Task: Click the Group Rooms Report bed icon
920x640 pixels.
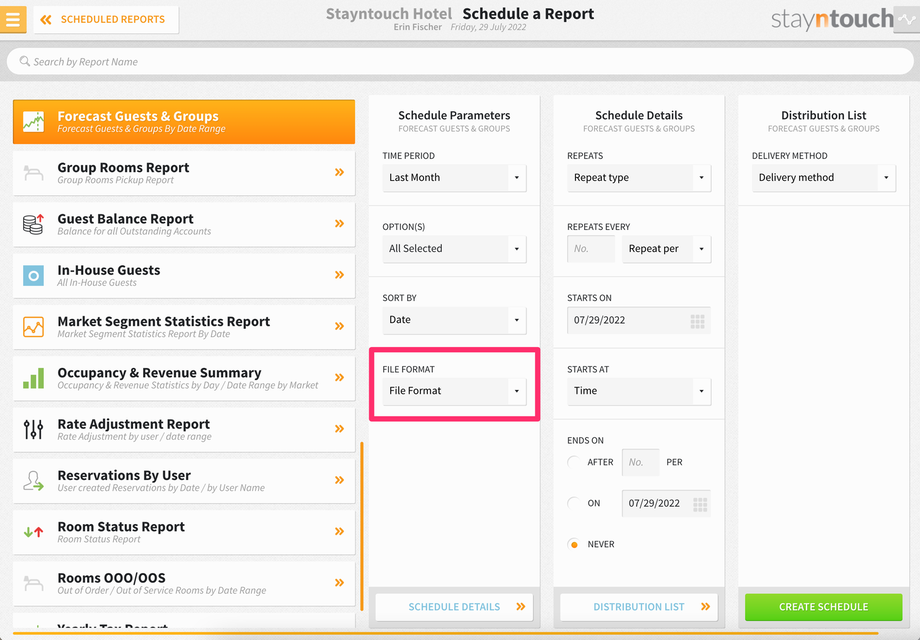Action: click(33, 173)
